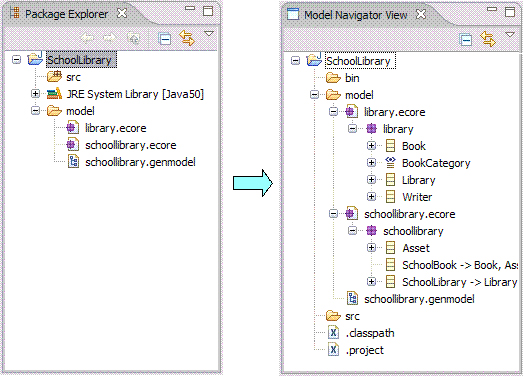Click library.ecore file icon in Model Navigator

352,112
